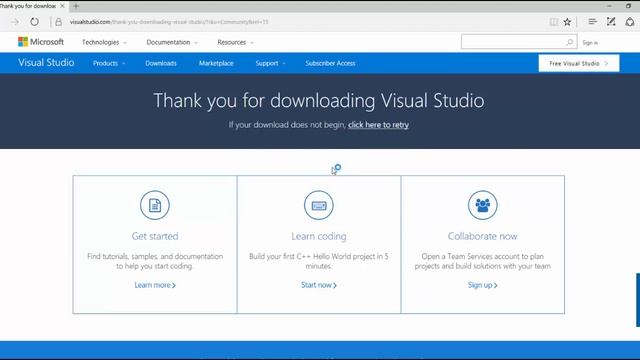
Task: Expand the Technologies dropdown
Action: tap(104, 42)
